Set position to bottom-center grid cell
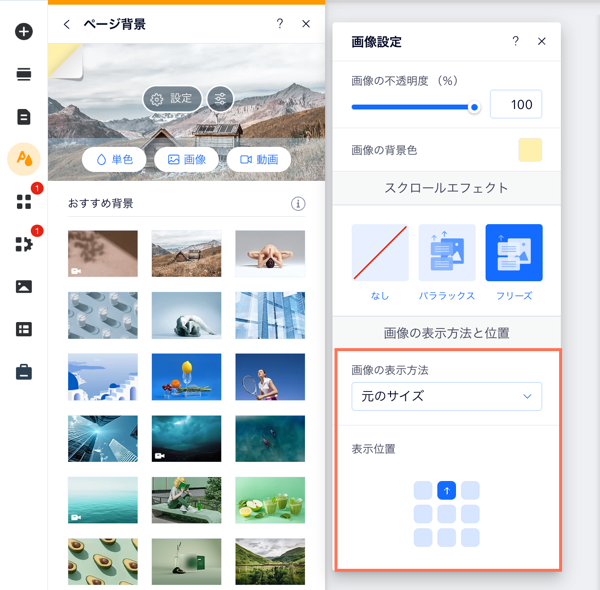600x590 pixels. point(447,538)
